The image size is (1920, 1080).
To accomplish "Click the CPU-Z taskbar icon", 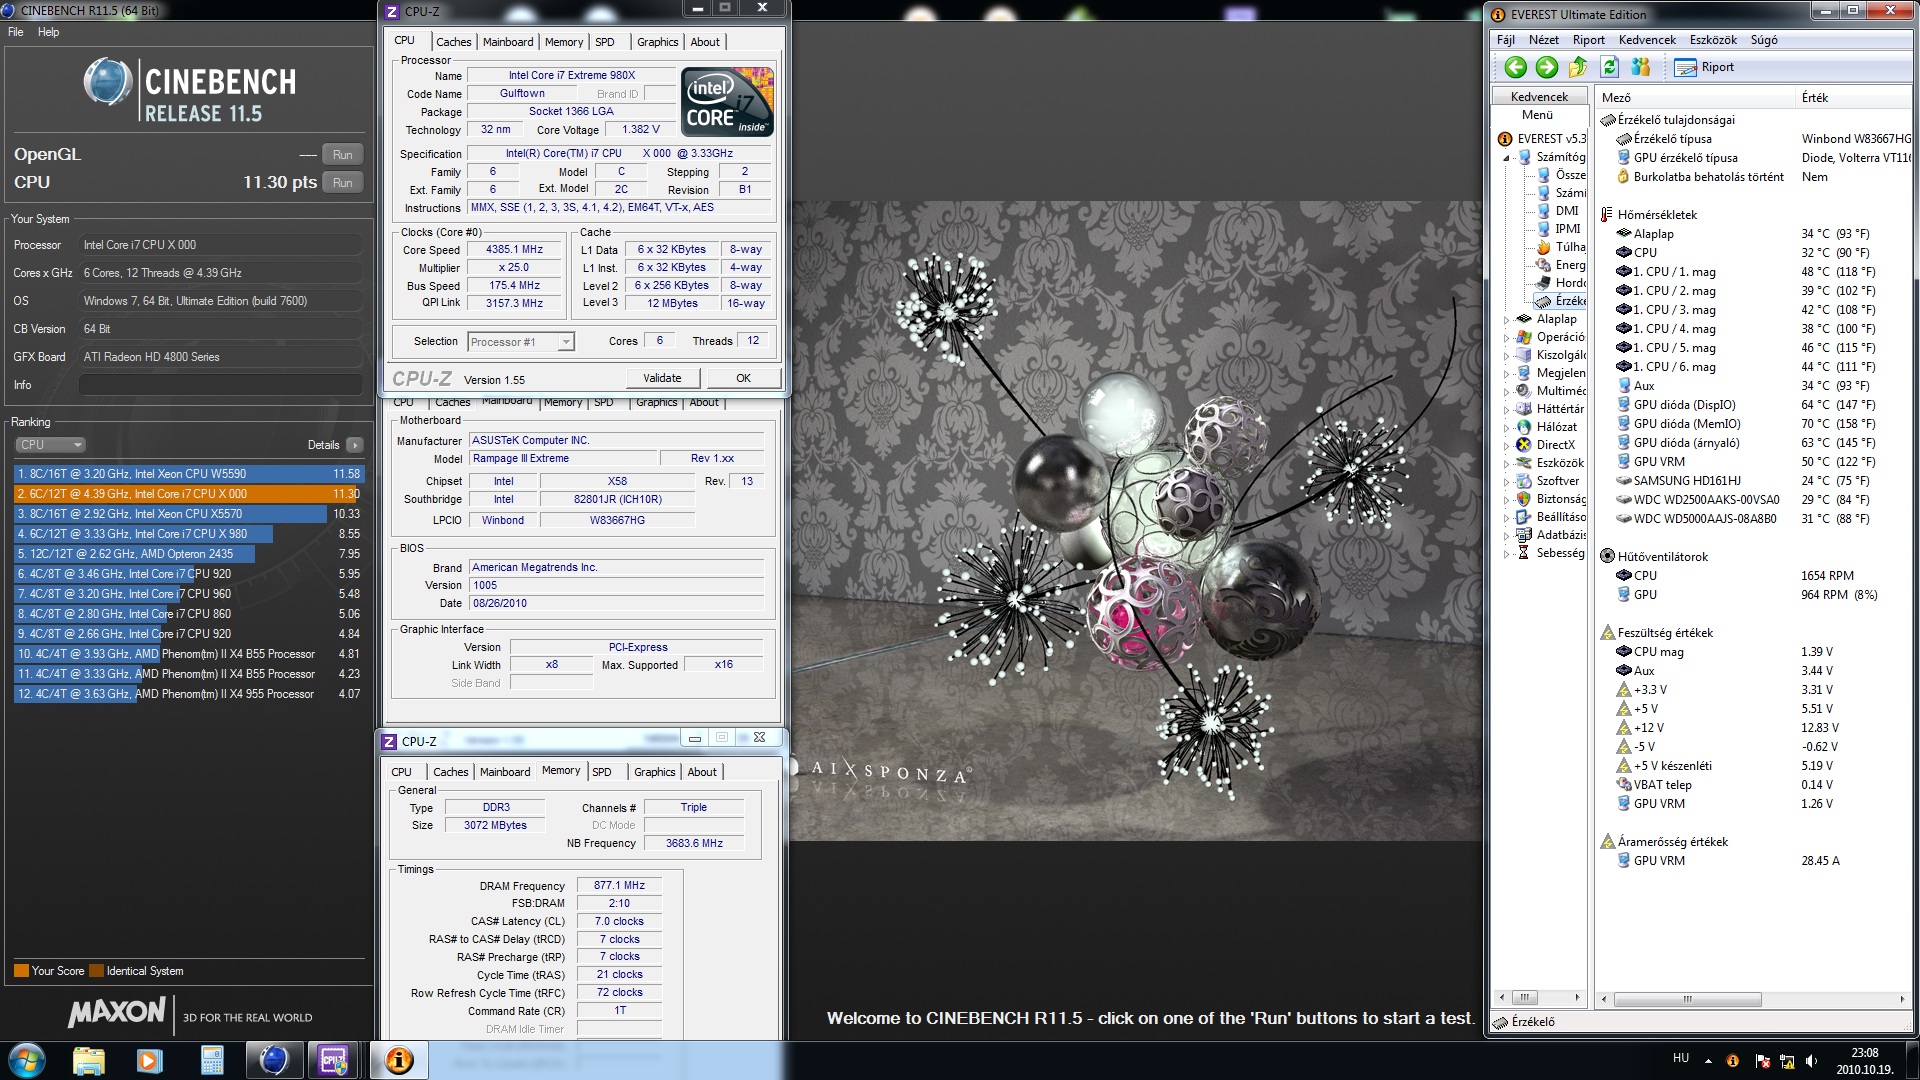I will point(334,1060).
